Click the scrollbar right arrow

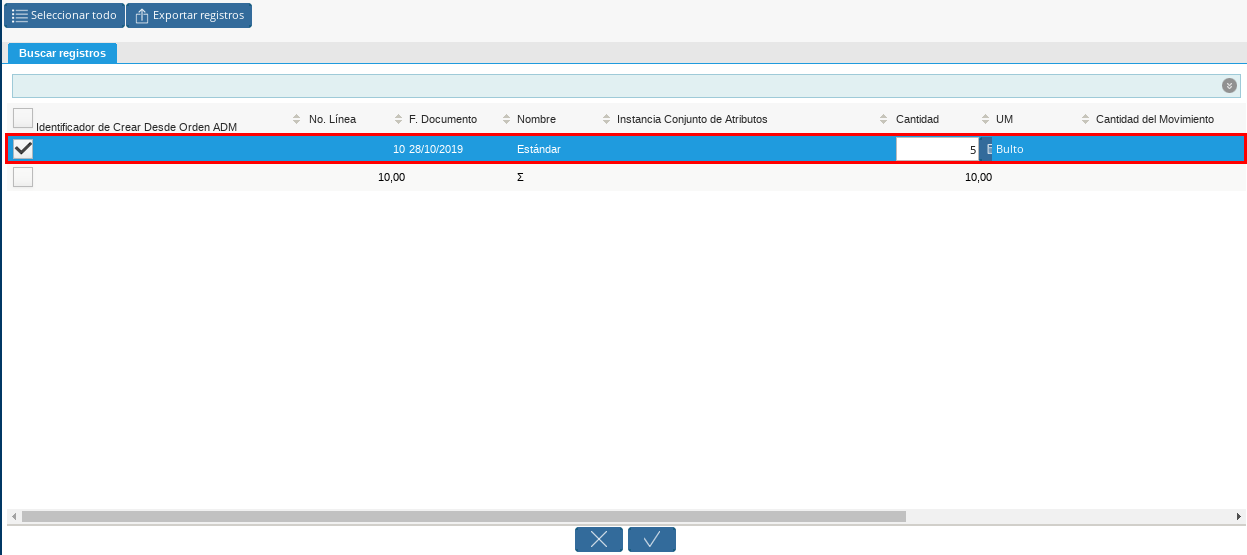coord(1239,517)
